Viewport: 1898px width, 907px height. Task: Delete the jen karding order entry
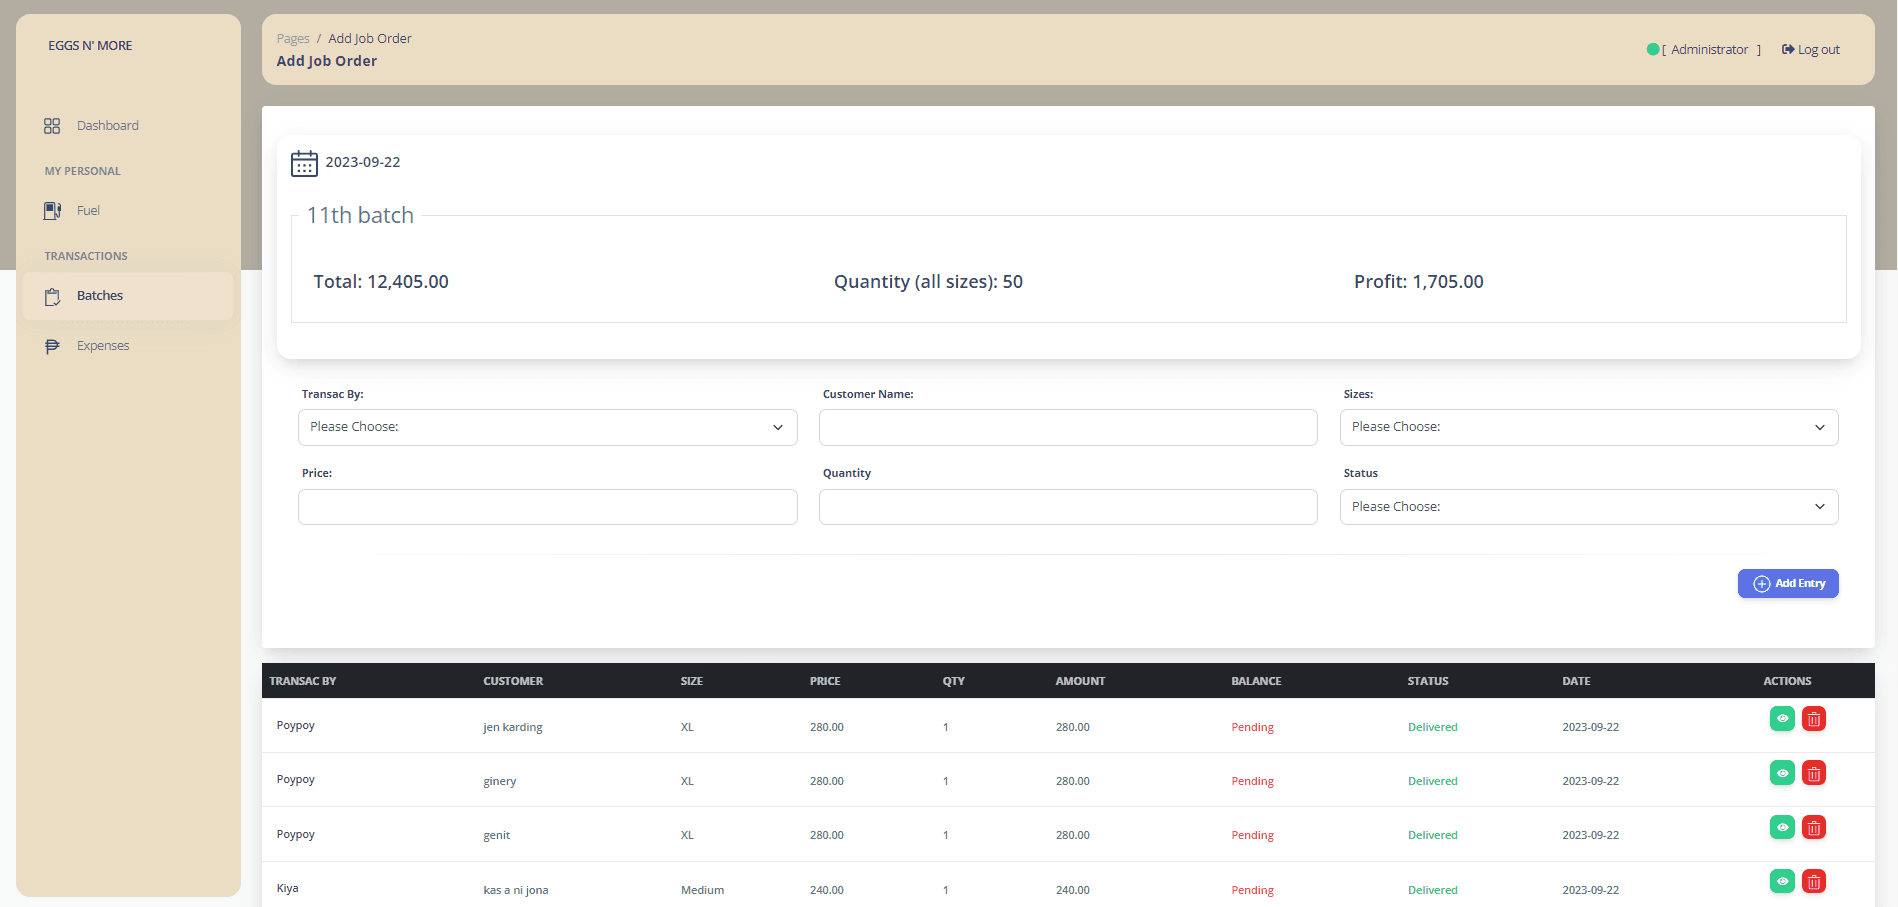click(1814, 718)
